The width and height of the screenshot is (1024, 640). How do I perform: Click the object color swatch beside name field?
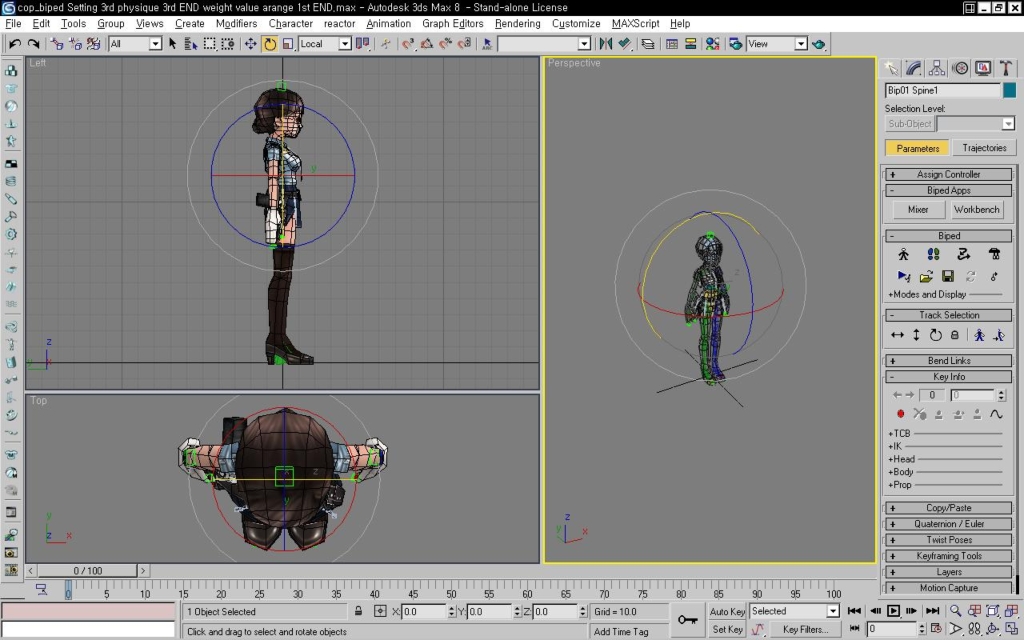click(1009, 90)
